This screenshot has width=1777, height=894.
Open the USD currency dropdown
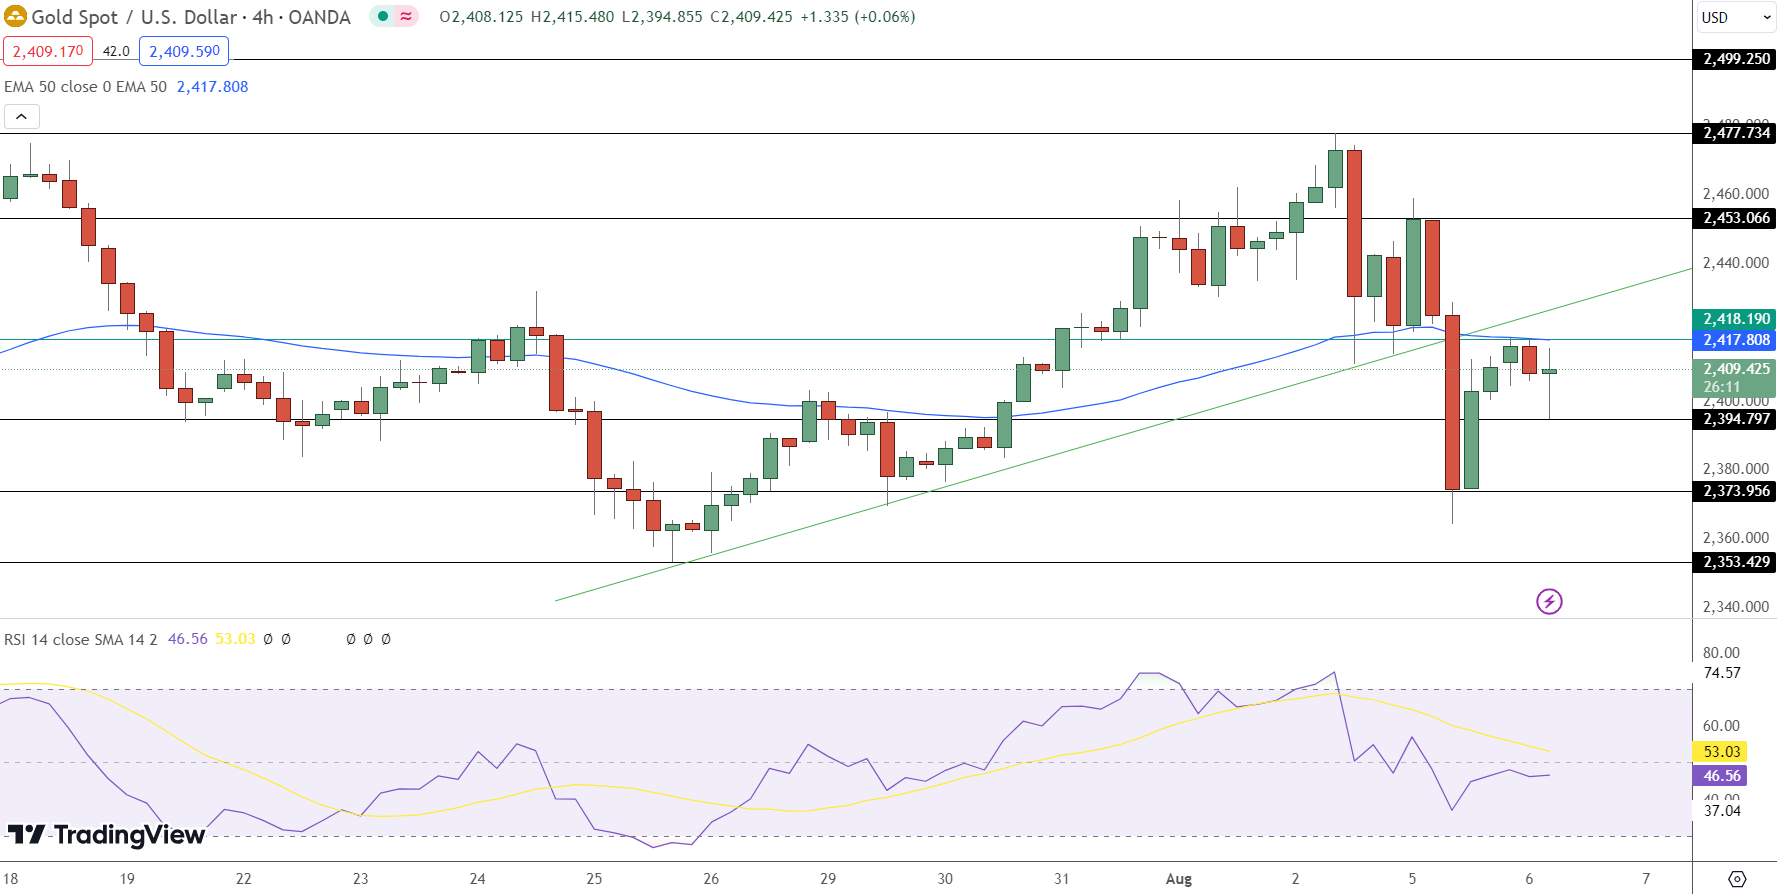(x=1735, y=17)
